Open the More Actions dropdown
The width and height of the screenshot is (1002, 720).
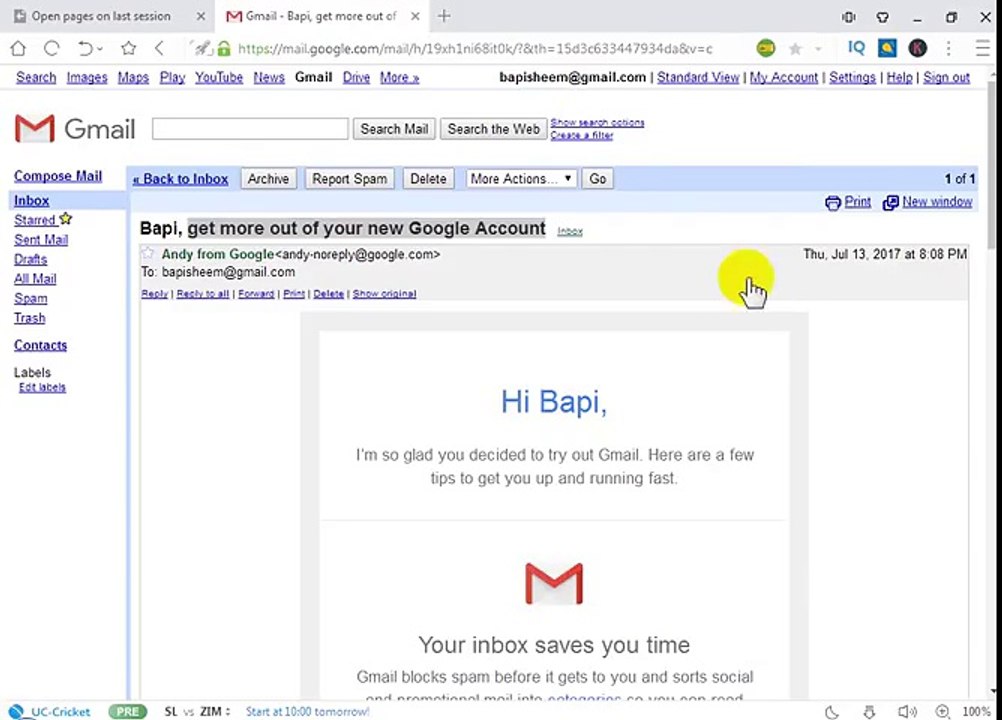click(x=521, y=179)
